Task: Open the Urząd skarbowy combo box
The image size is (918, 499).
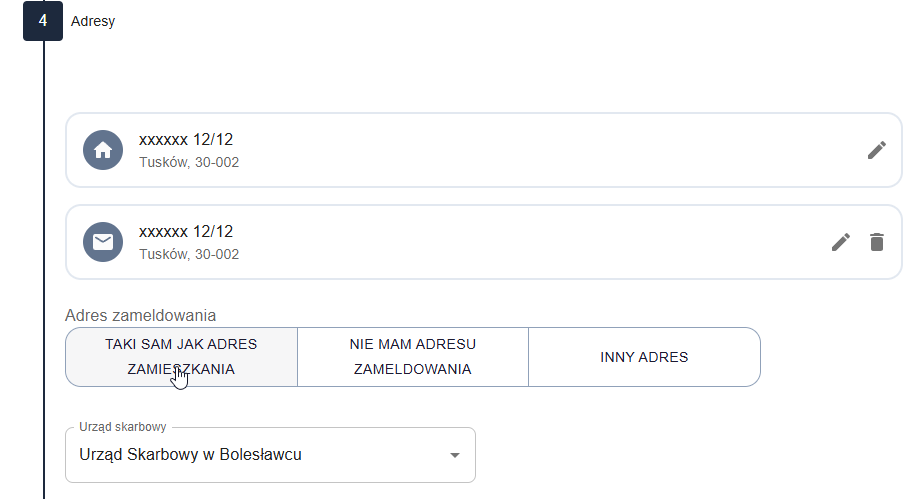Action: click(270, 455)
